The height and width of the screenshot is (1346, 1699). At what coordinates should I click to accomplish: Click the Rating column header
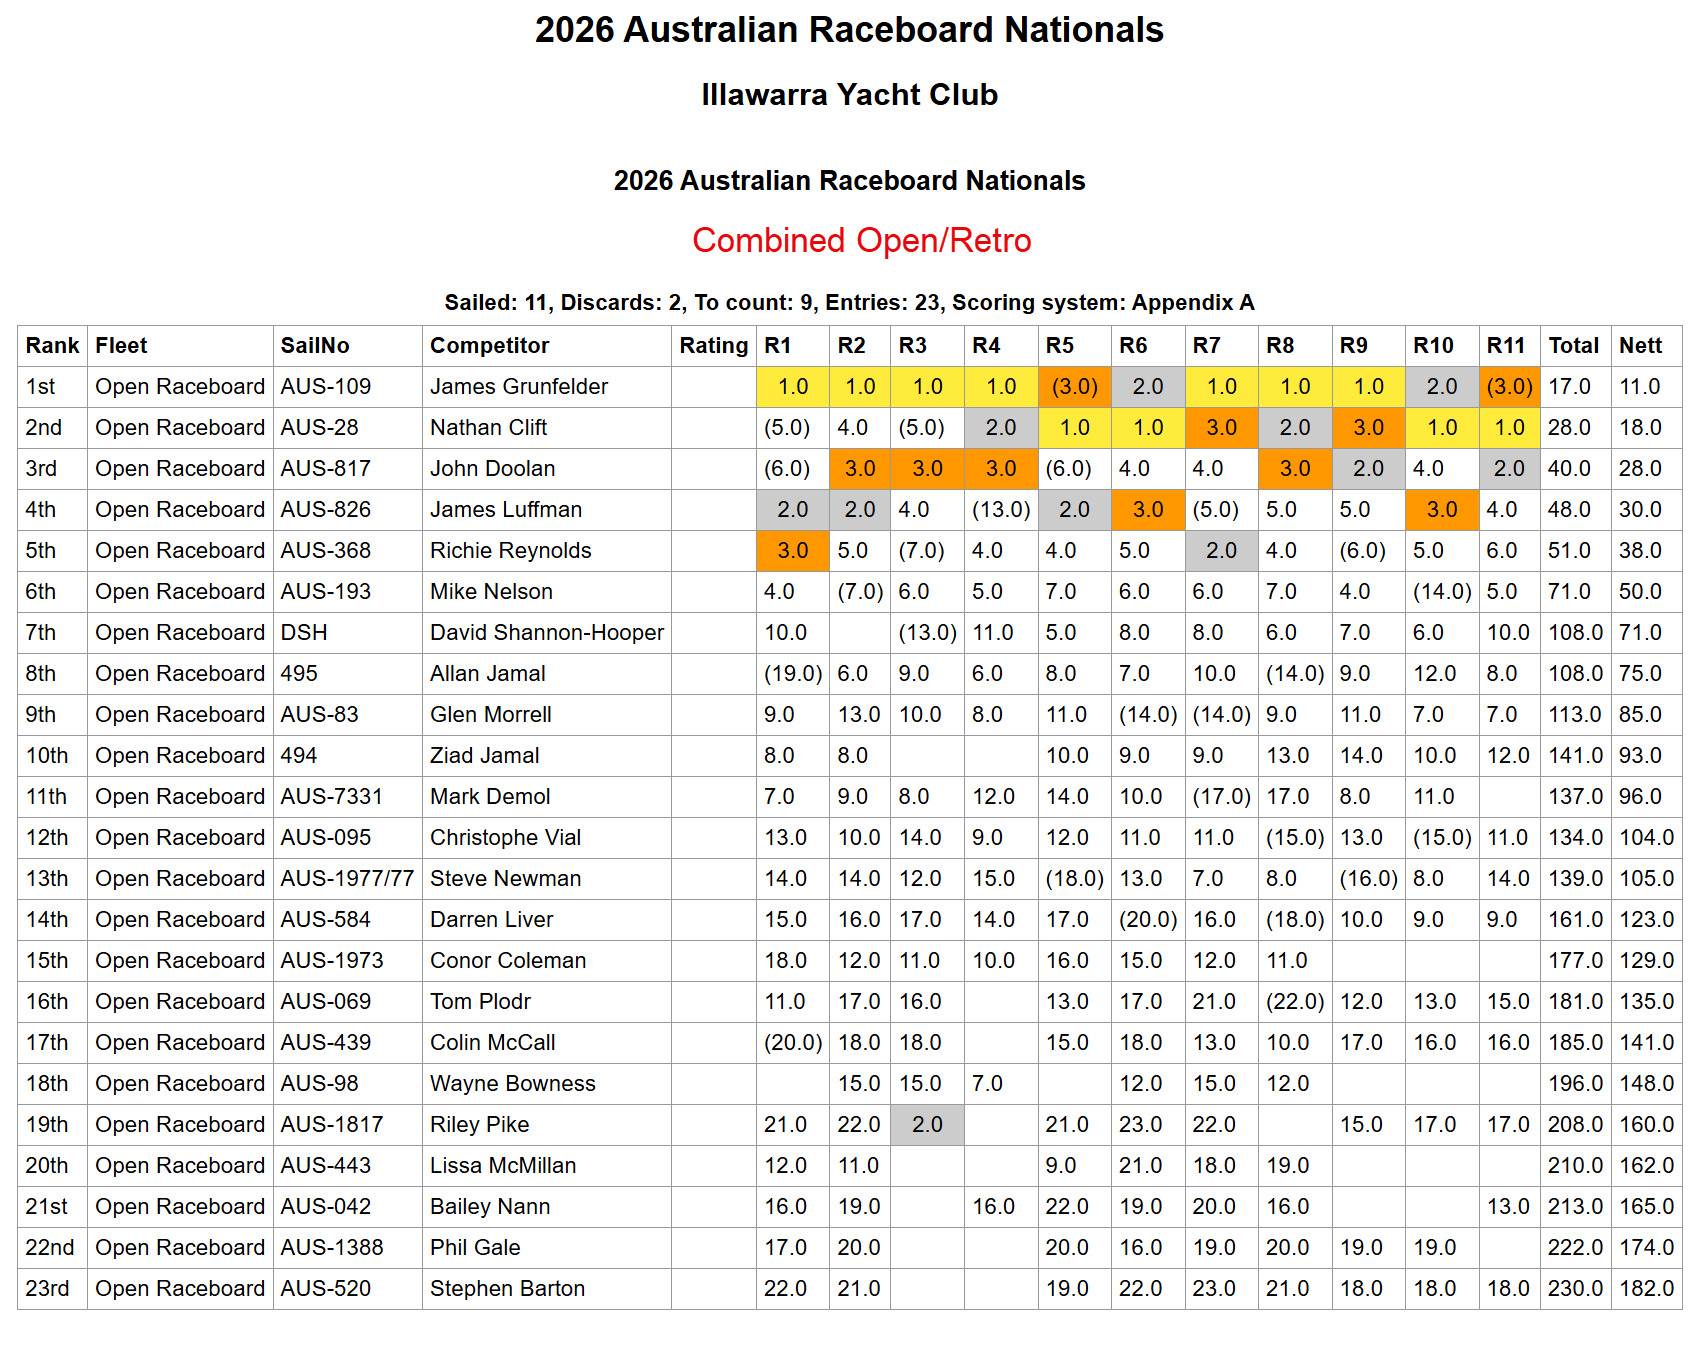point(713,346)
